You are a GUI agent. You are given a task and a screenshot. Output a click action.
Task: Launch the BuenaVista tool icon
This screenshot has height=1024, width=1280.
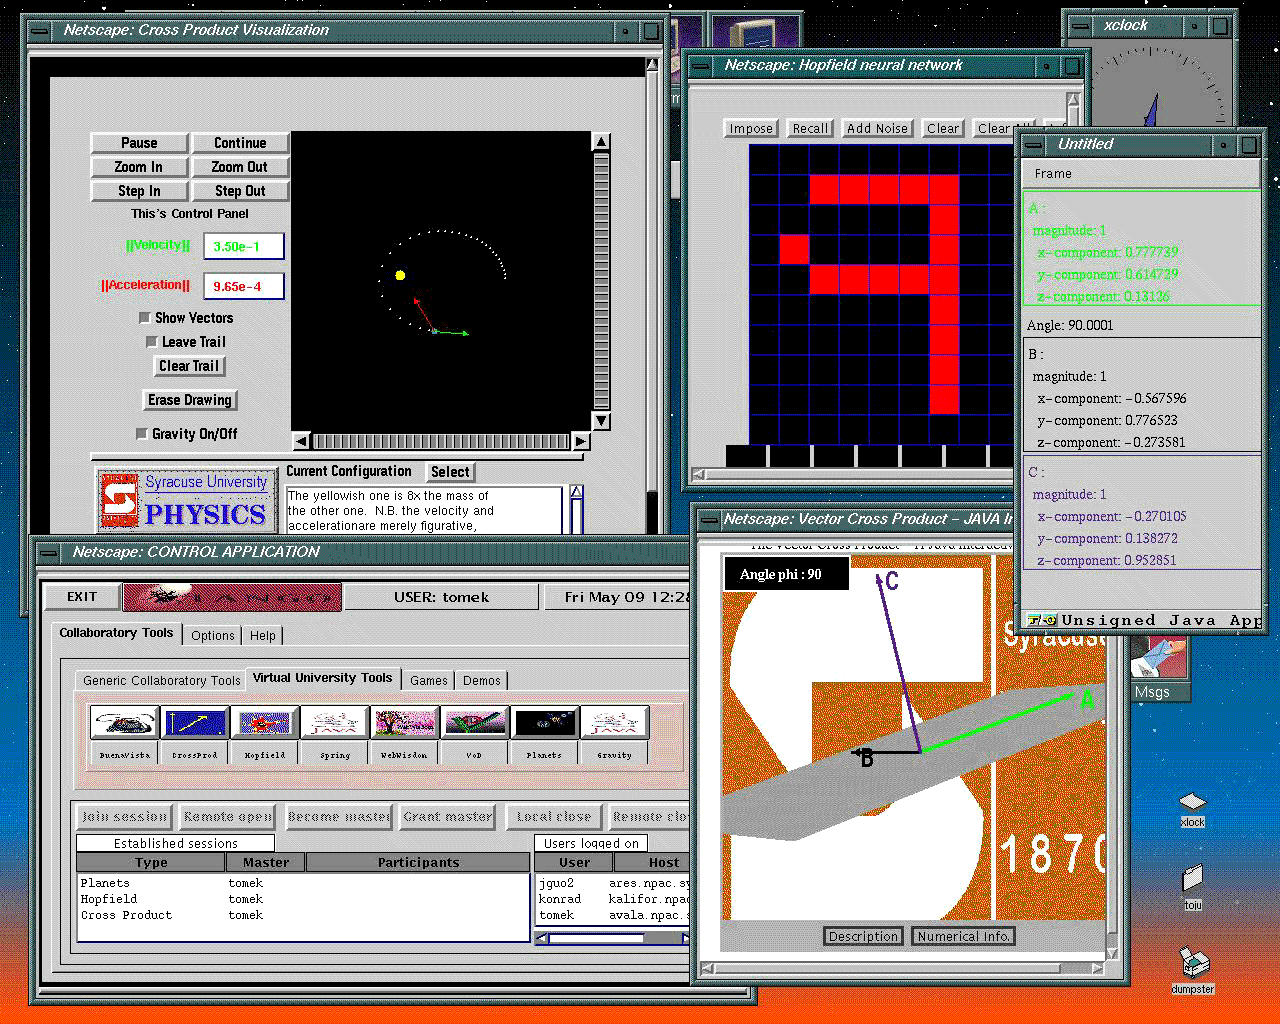(125, 723)
